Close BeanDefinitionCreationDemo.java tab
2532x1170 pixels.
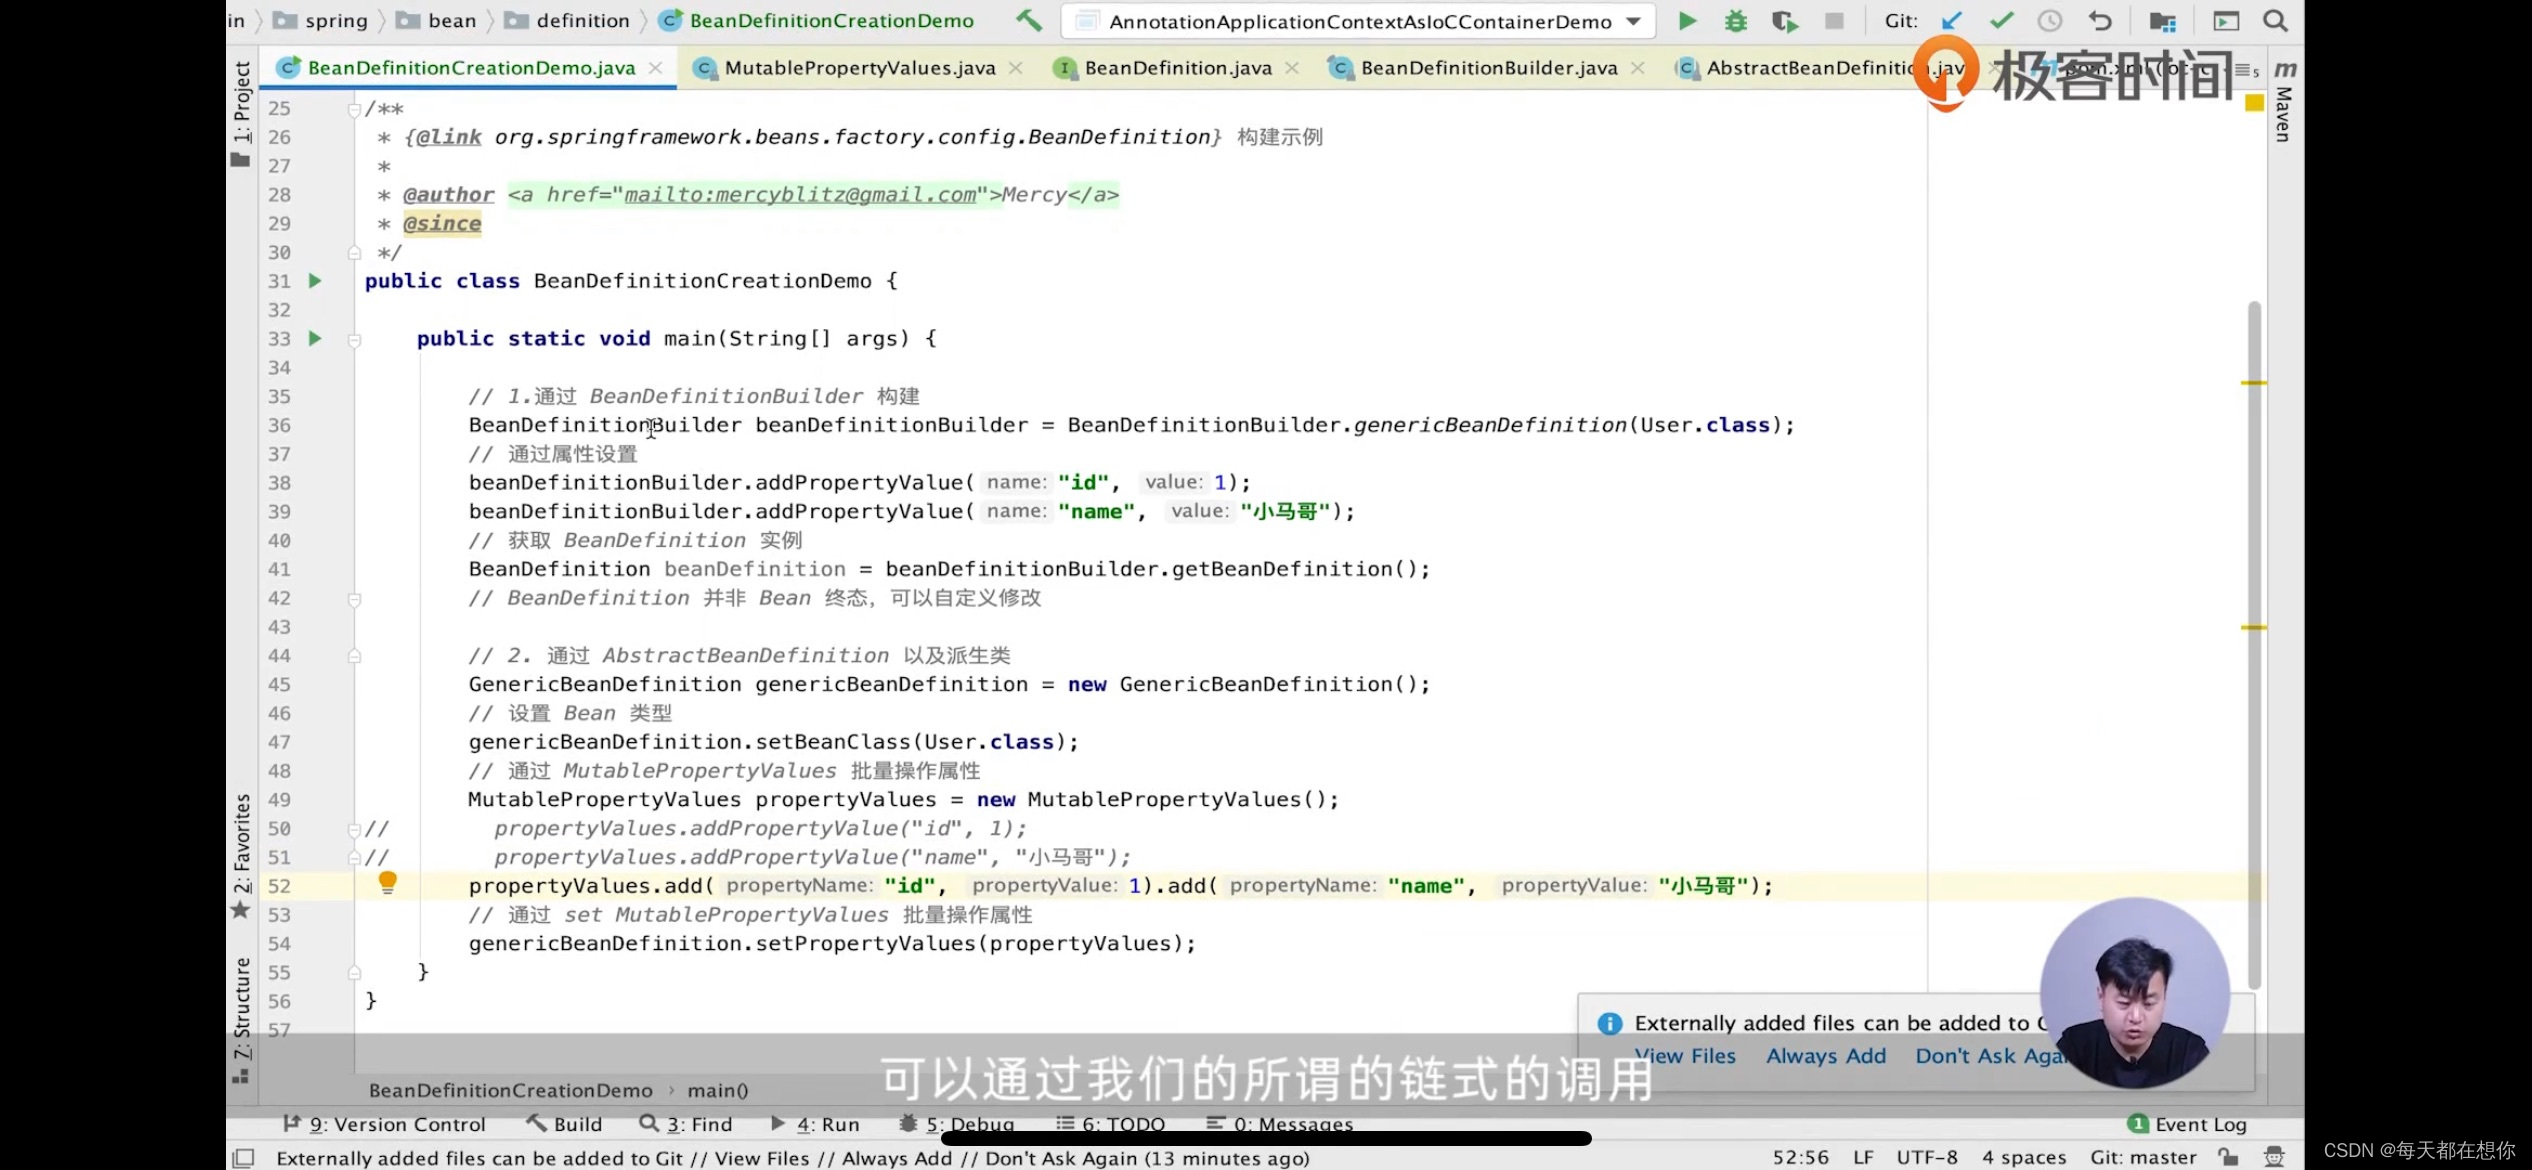pos(656,68)
